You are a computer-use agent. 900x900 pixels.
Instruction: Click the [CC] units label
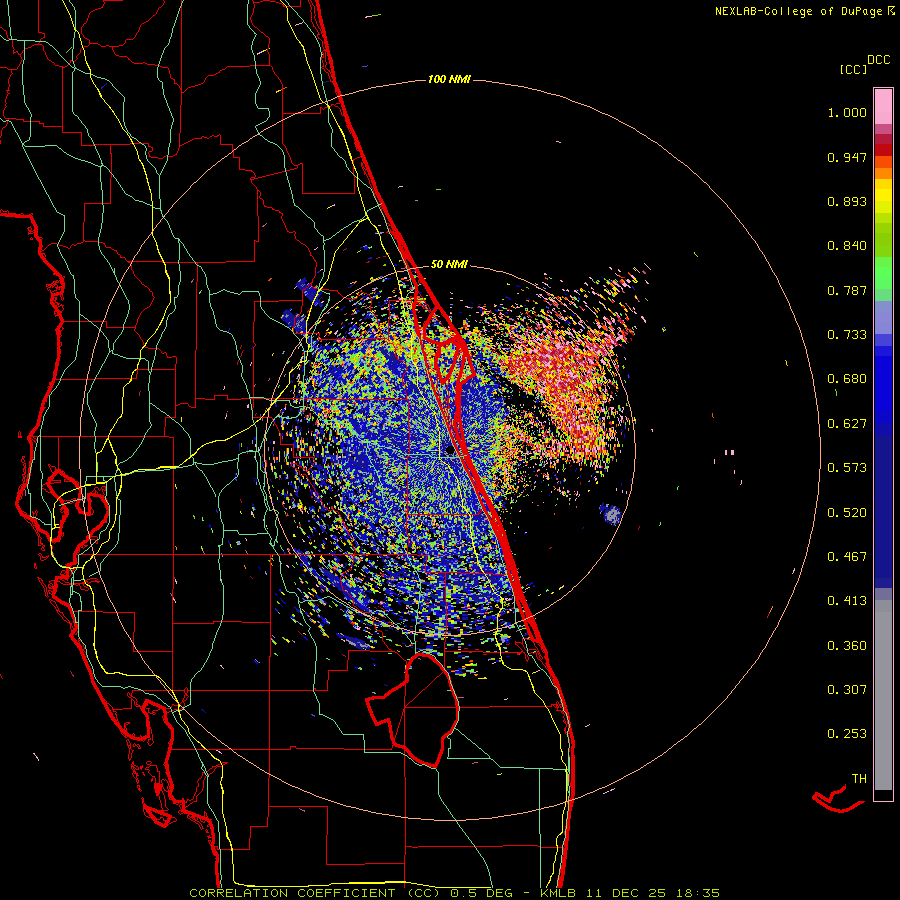pyautogui.click(x=853, y=69)
